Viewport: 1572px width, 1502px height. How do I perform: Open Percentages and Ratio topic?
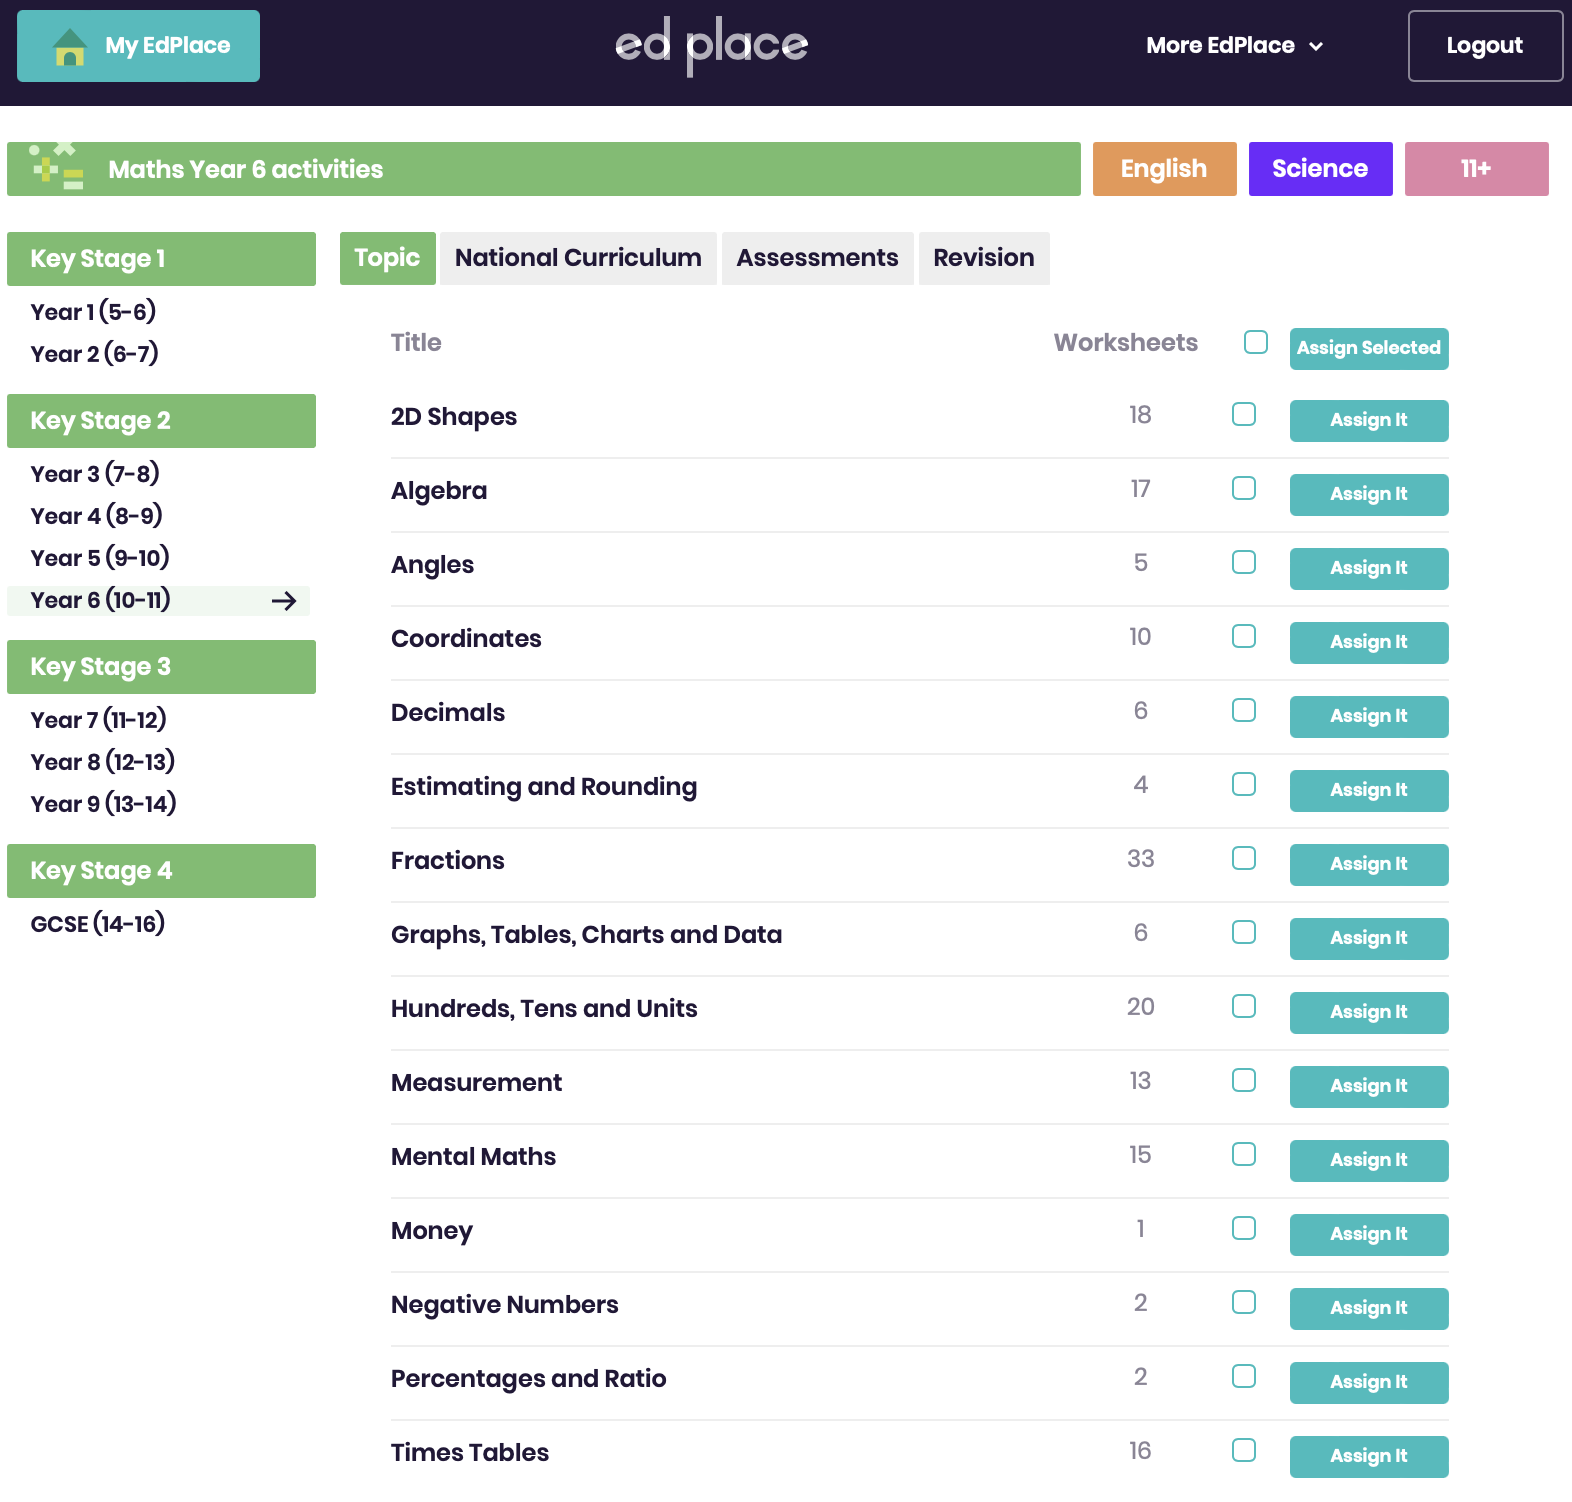(529, 1379)
